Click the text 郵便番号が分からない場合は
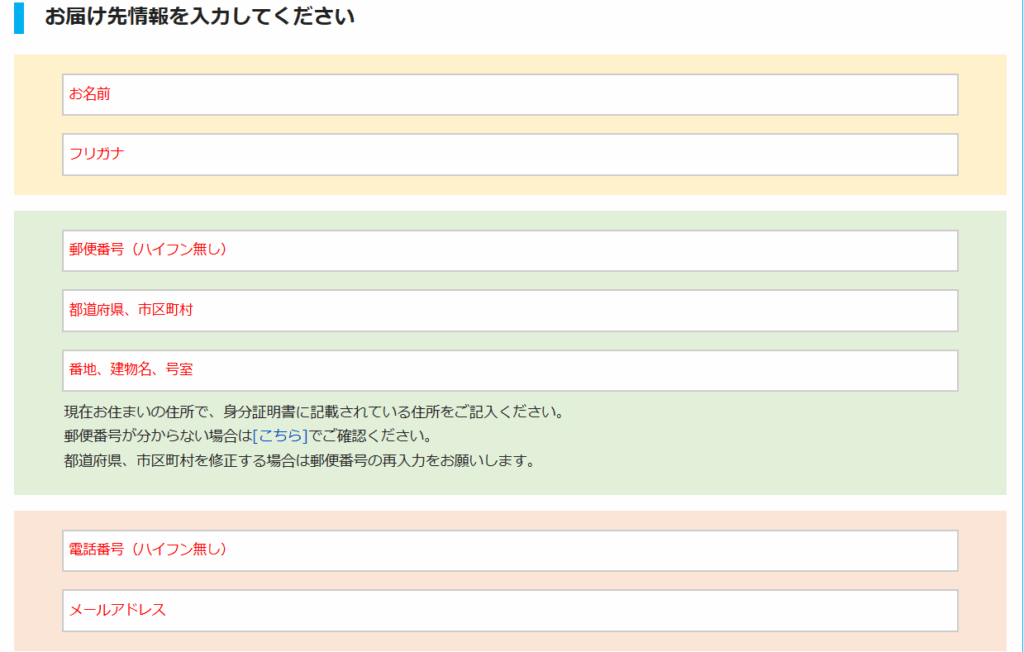This screenshot has height=652, width=1024. [157, 437]
